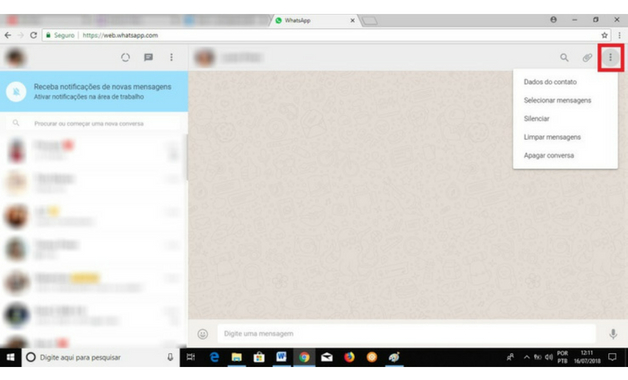Open the Action Center notification icon
Viewport: 628px width, 380px height.
pos(612,357)
